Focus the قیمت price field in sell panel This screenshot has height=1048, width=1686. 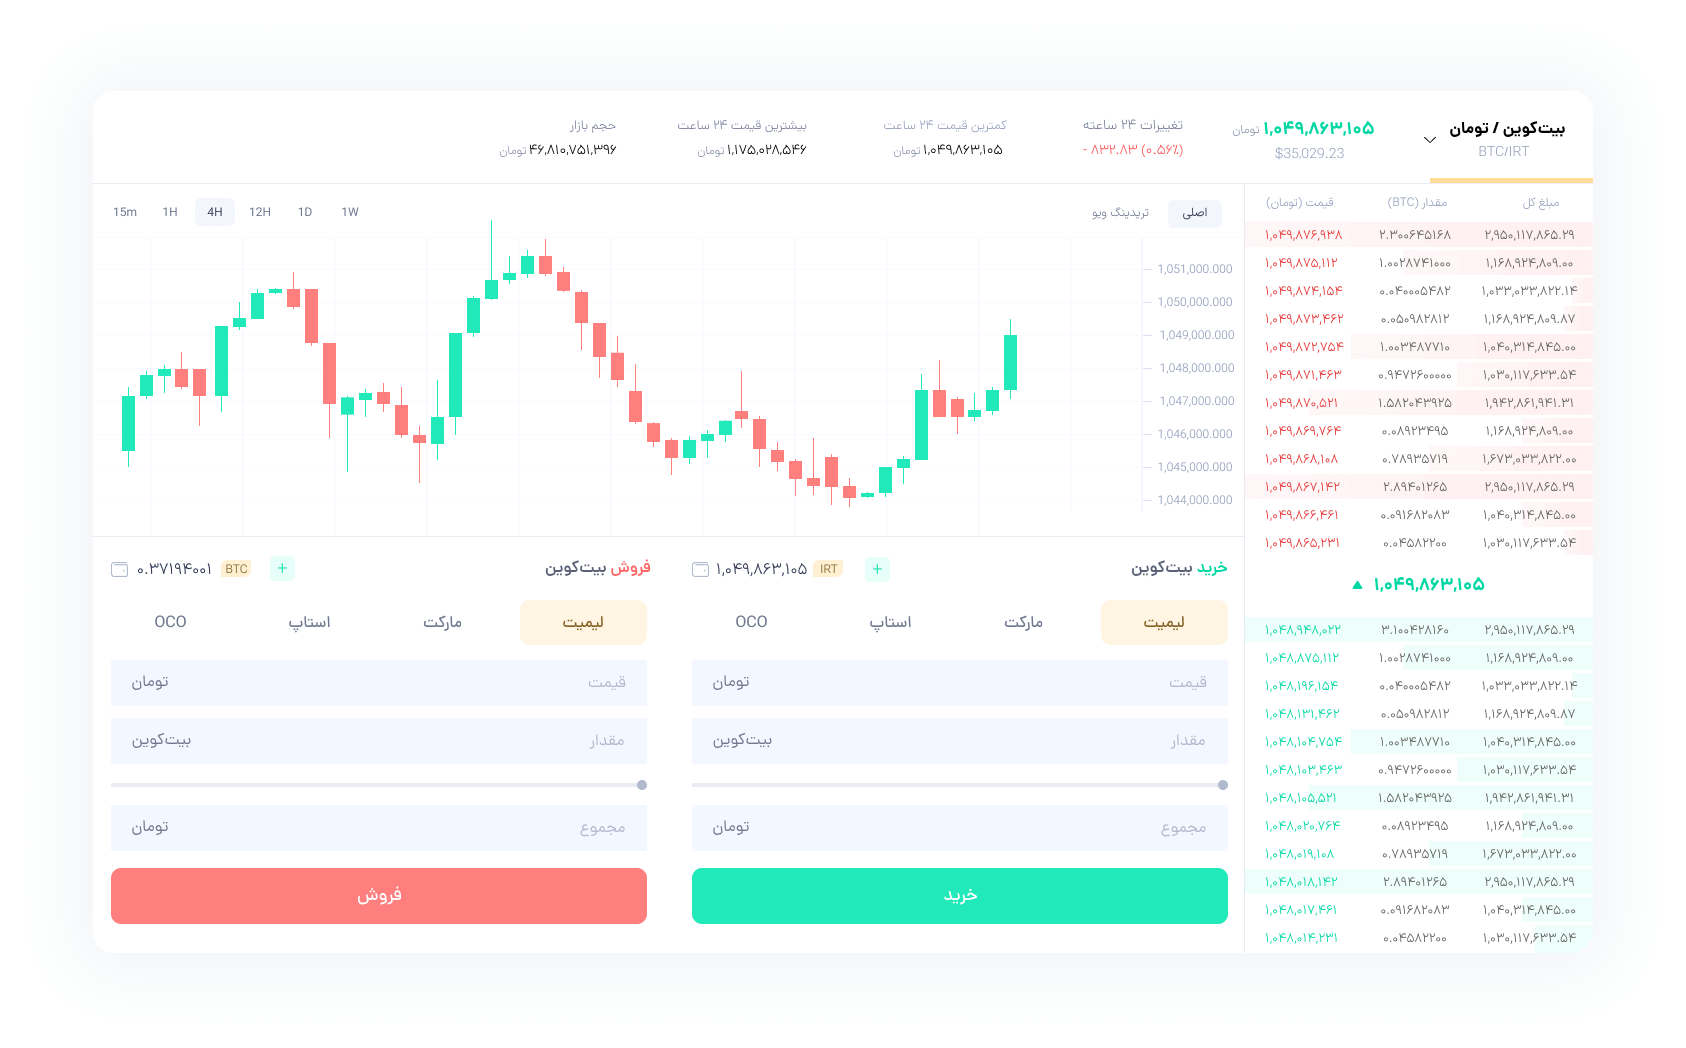(379, 683)
